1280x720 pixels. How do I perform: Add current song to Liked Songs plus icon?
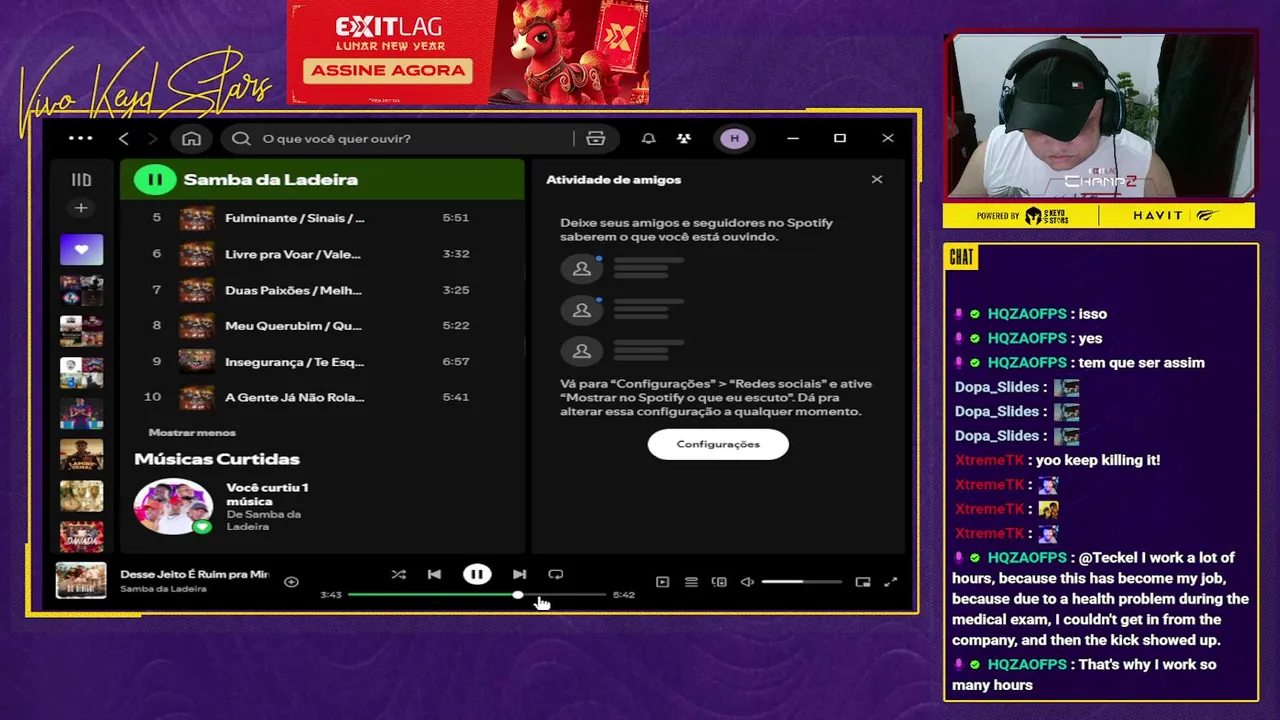pyautogui.click(x=291, y=581)
